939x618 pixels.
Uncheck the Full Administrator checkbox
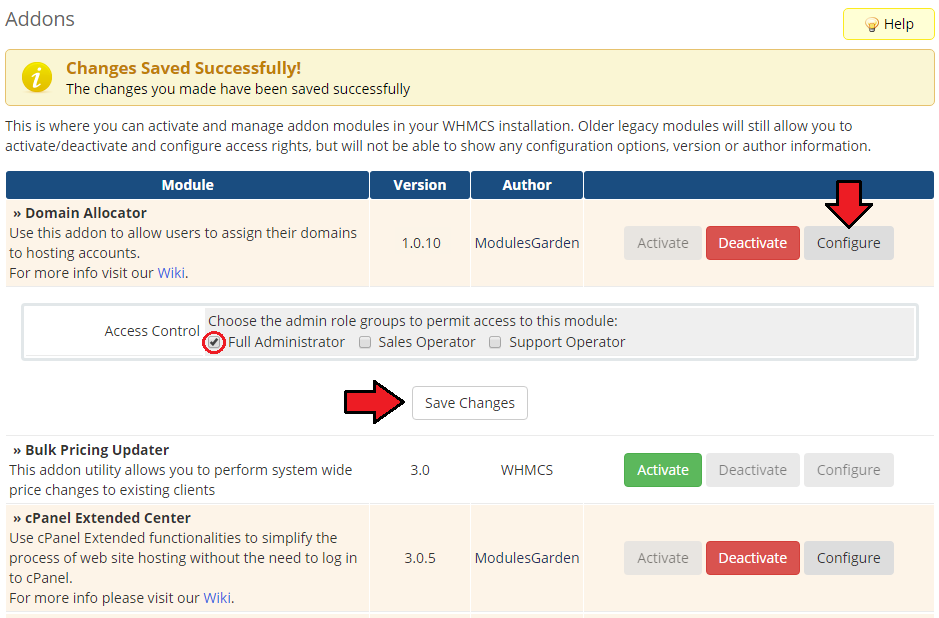pos(214,343)
